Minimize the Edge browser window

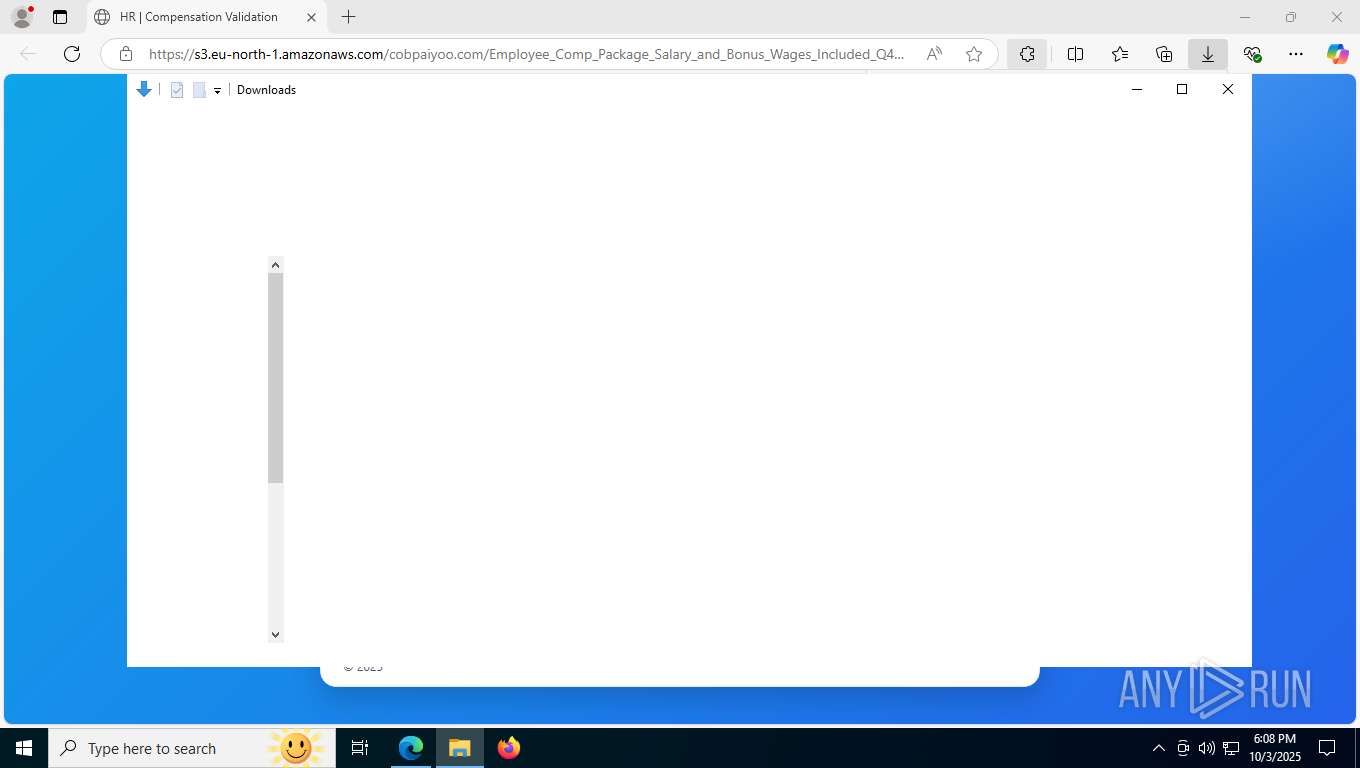[1245, 17]
